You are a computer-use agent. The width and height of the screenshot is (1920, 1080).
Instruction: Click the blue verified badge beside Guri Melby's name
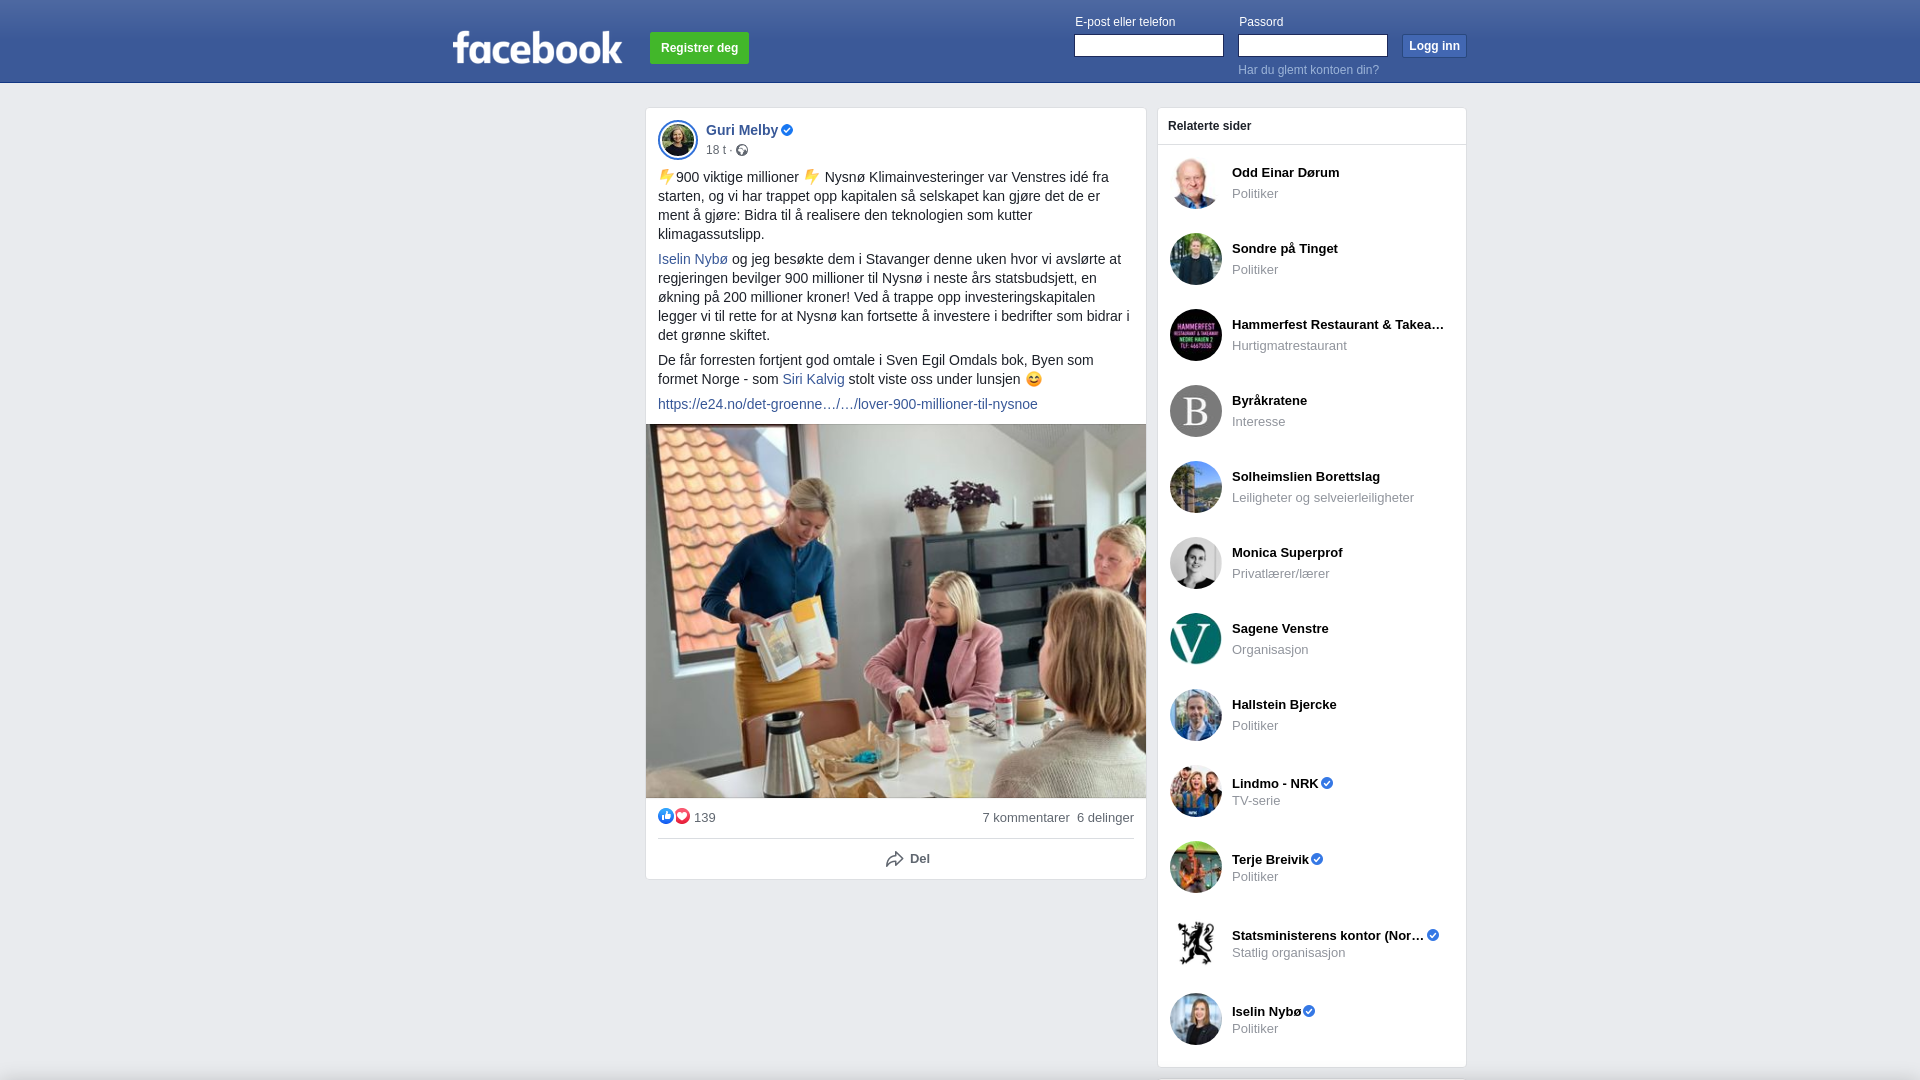[x=787, y=130]
